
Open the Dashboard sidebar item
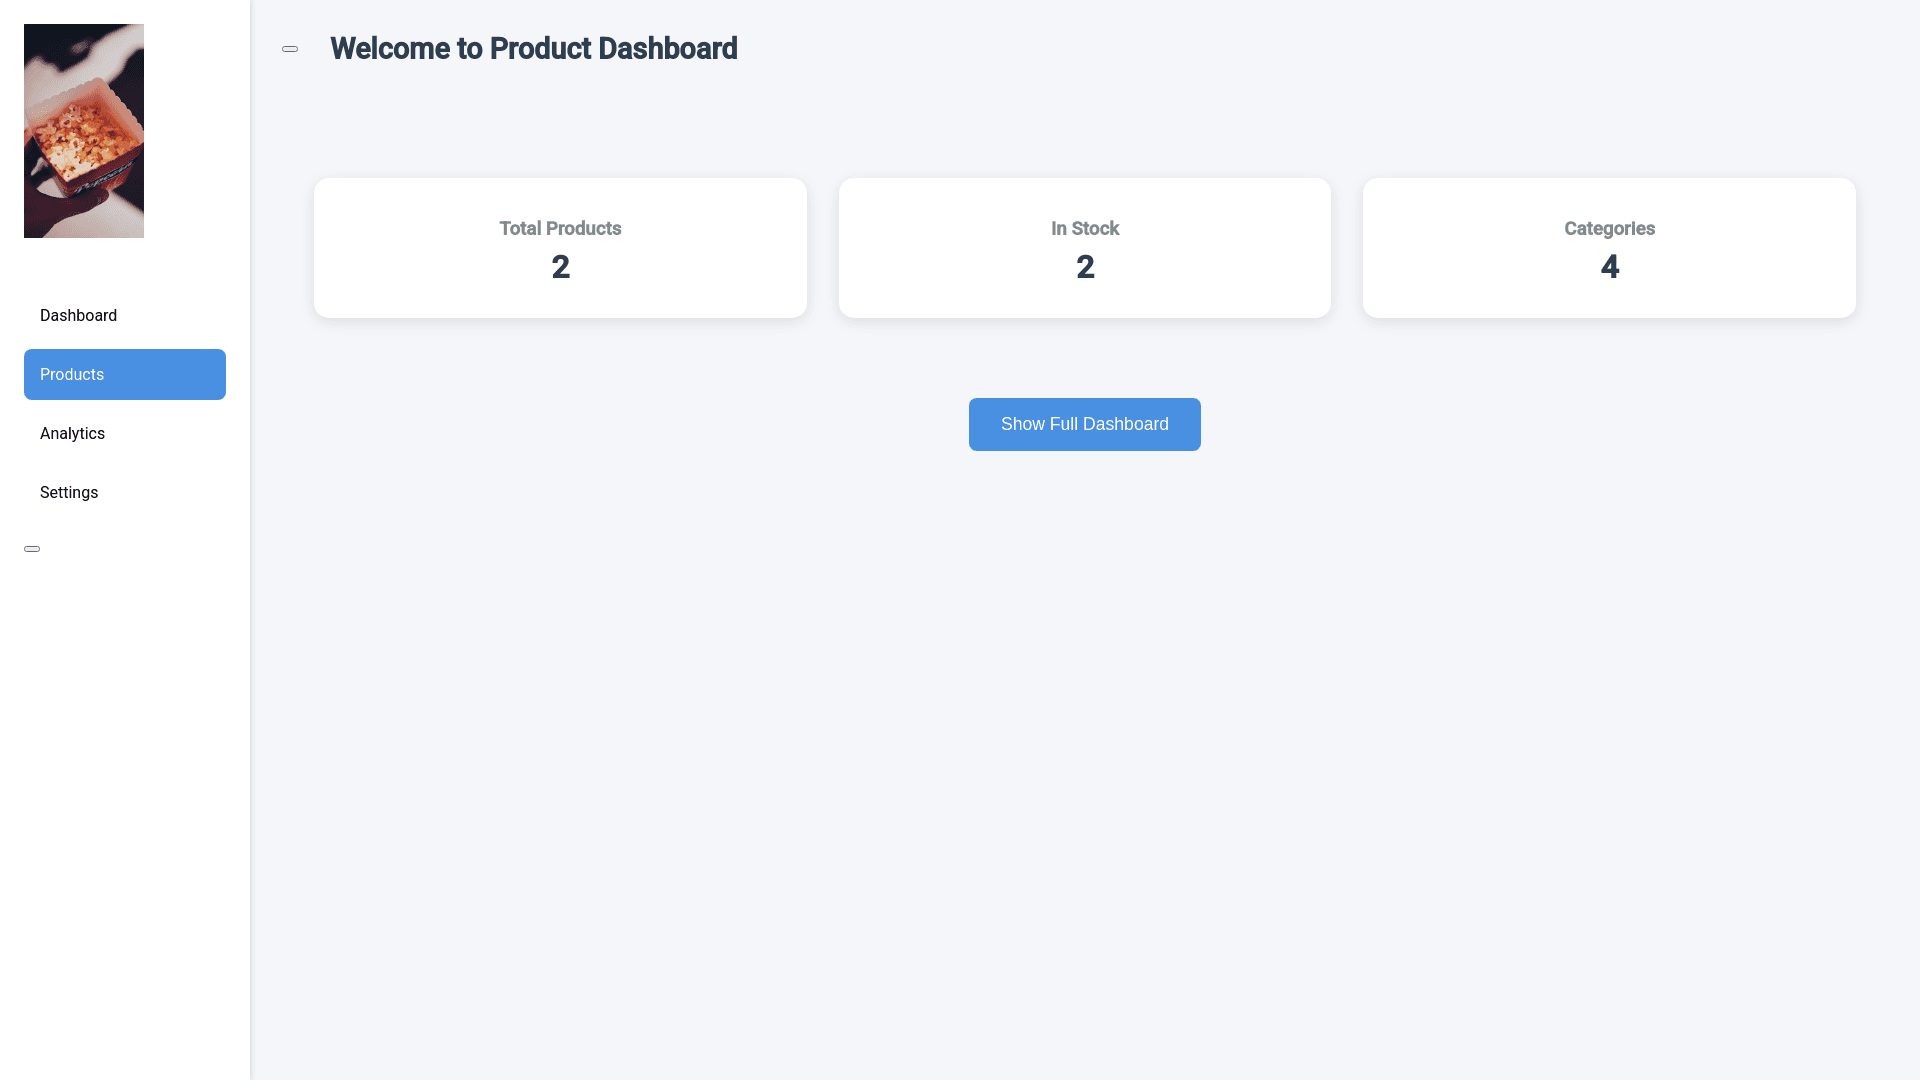pos(78,316)
